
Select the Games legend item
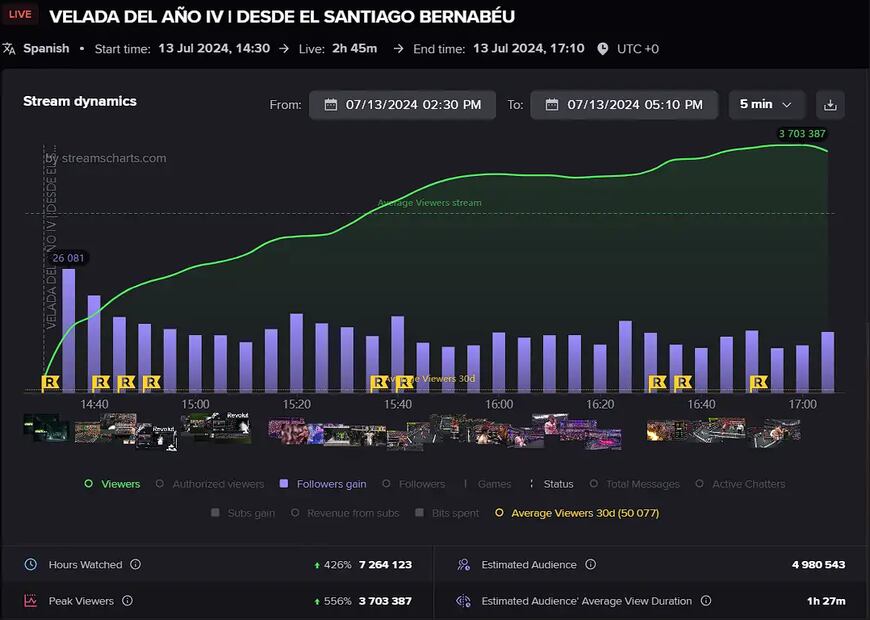493,483
